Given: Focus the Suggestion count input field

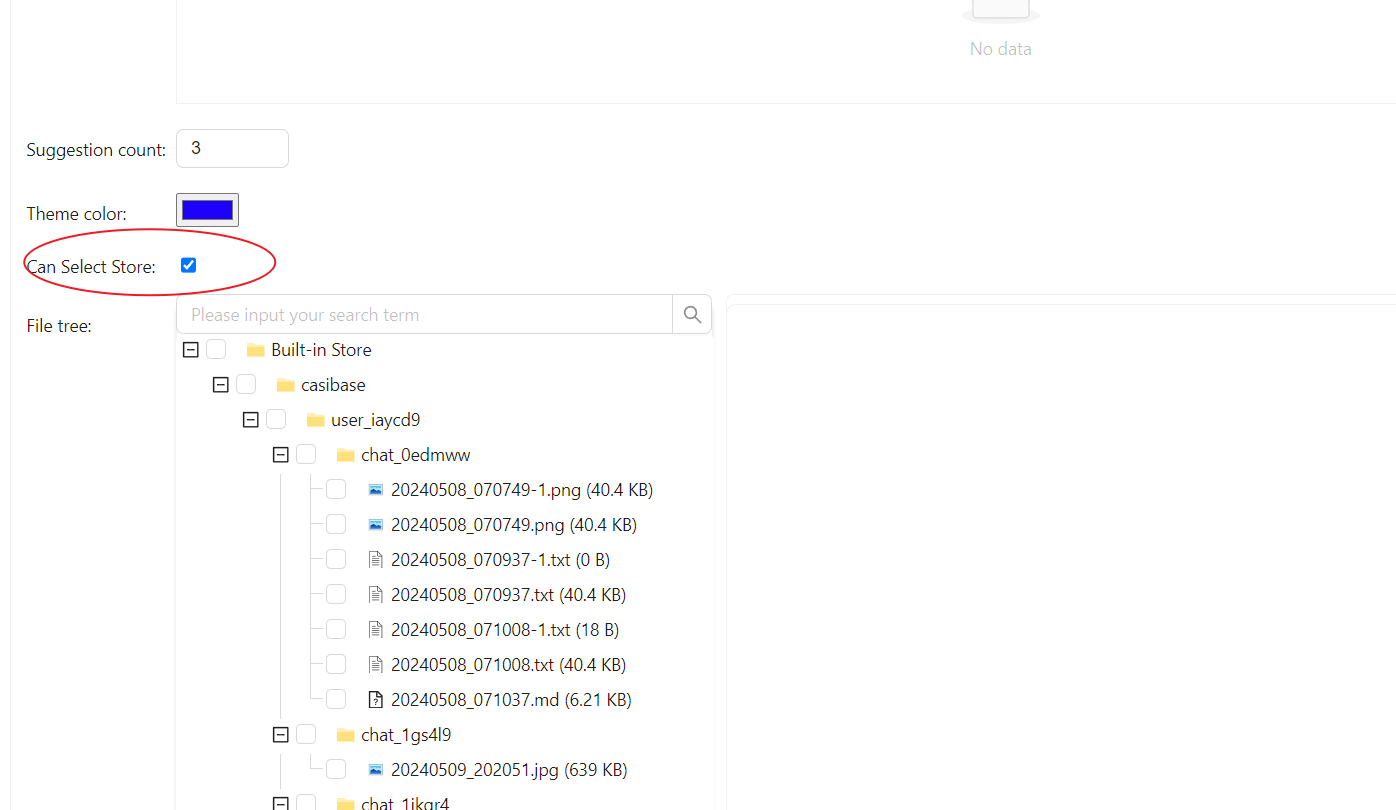Looking at the screenshot, I should (x=232, y=148).
